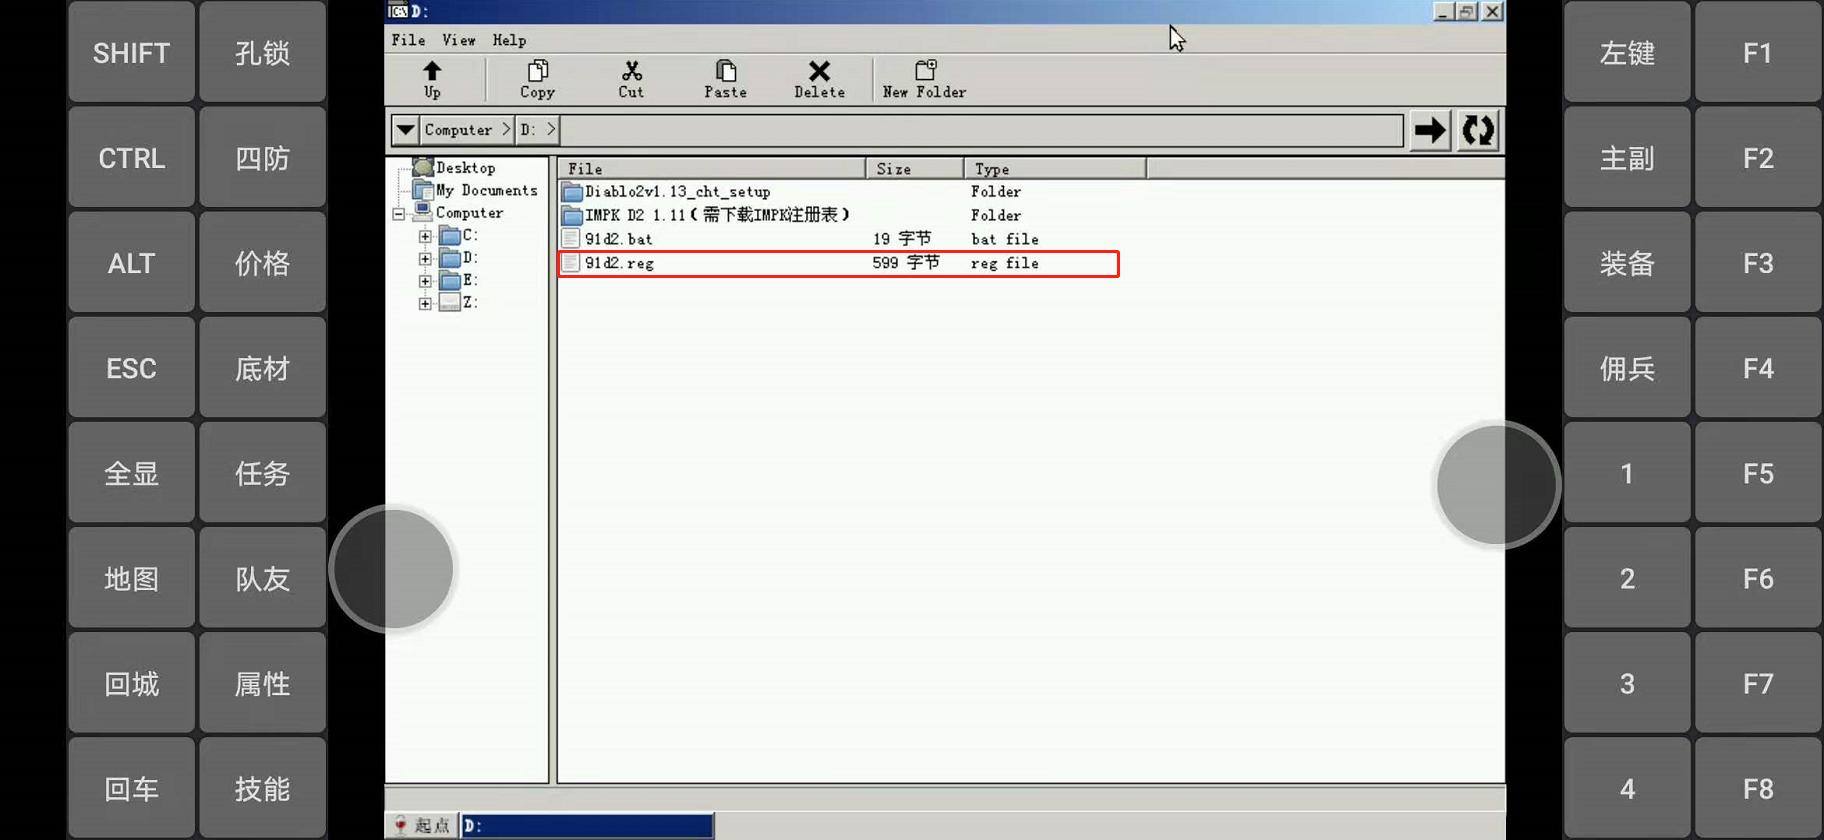
Task: Tap the 孔锁 overlay button
Action: 262,52
